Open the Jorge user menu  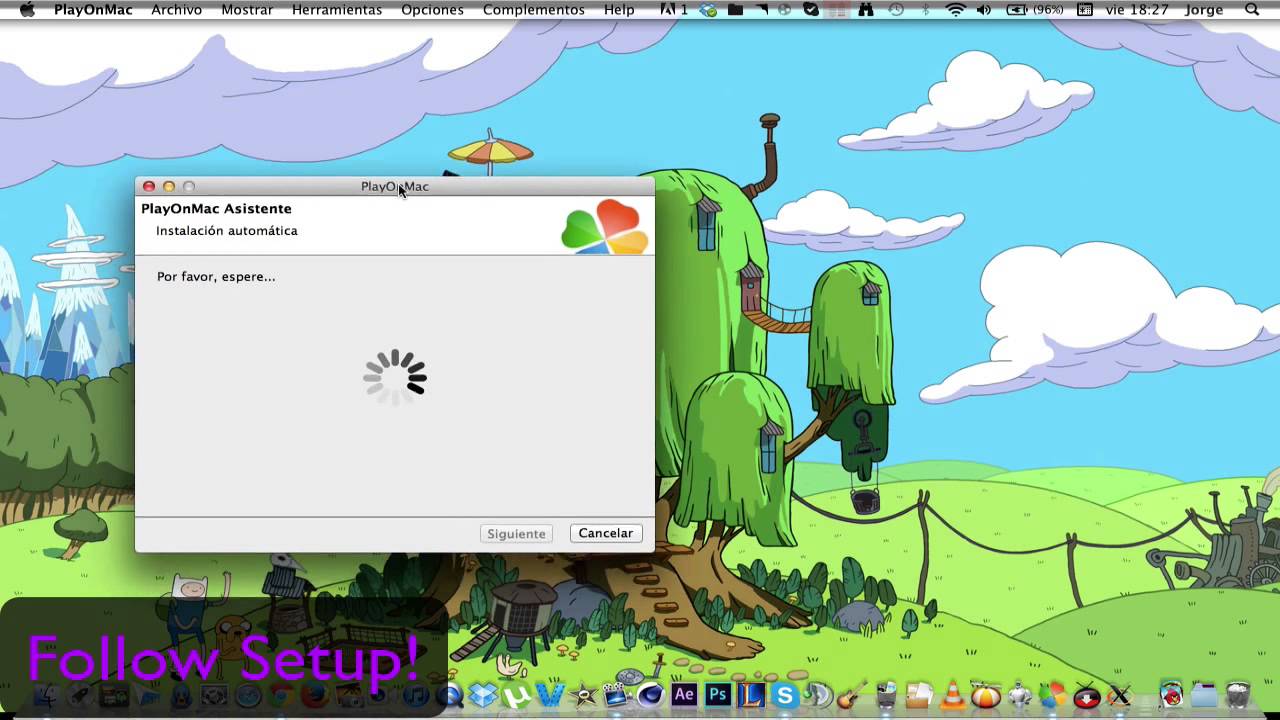pyautogui.click(x=1203, y=9)
